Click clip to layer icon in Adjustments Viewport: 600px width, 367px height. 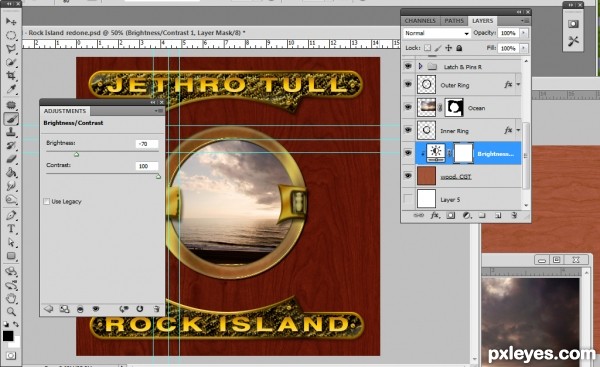80,309
